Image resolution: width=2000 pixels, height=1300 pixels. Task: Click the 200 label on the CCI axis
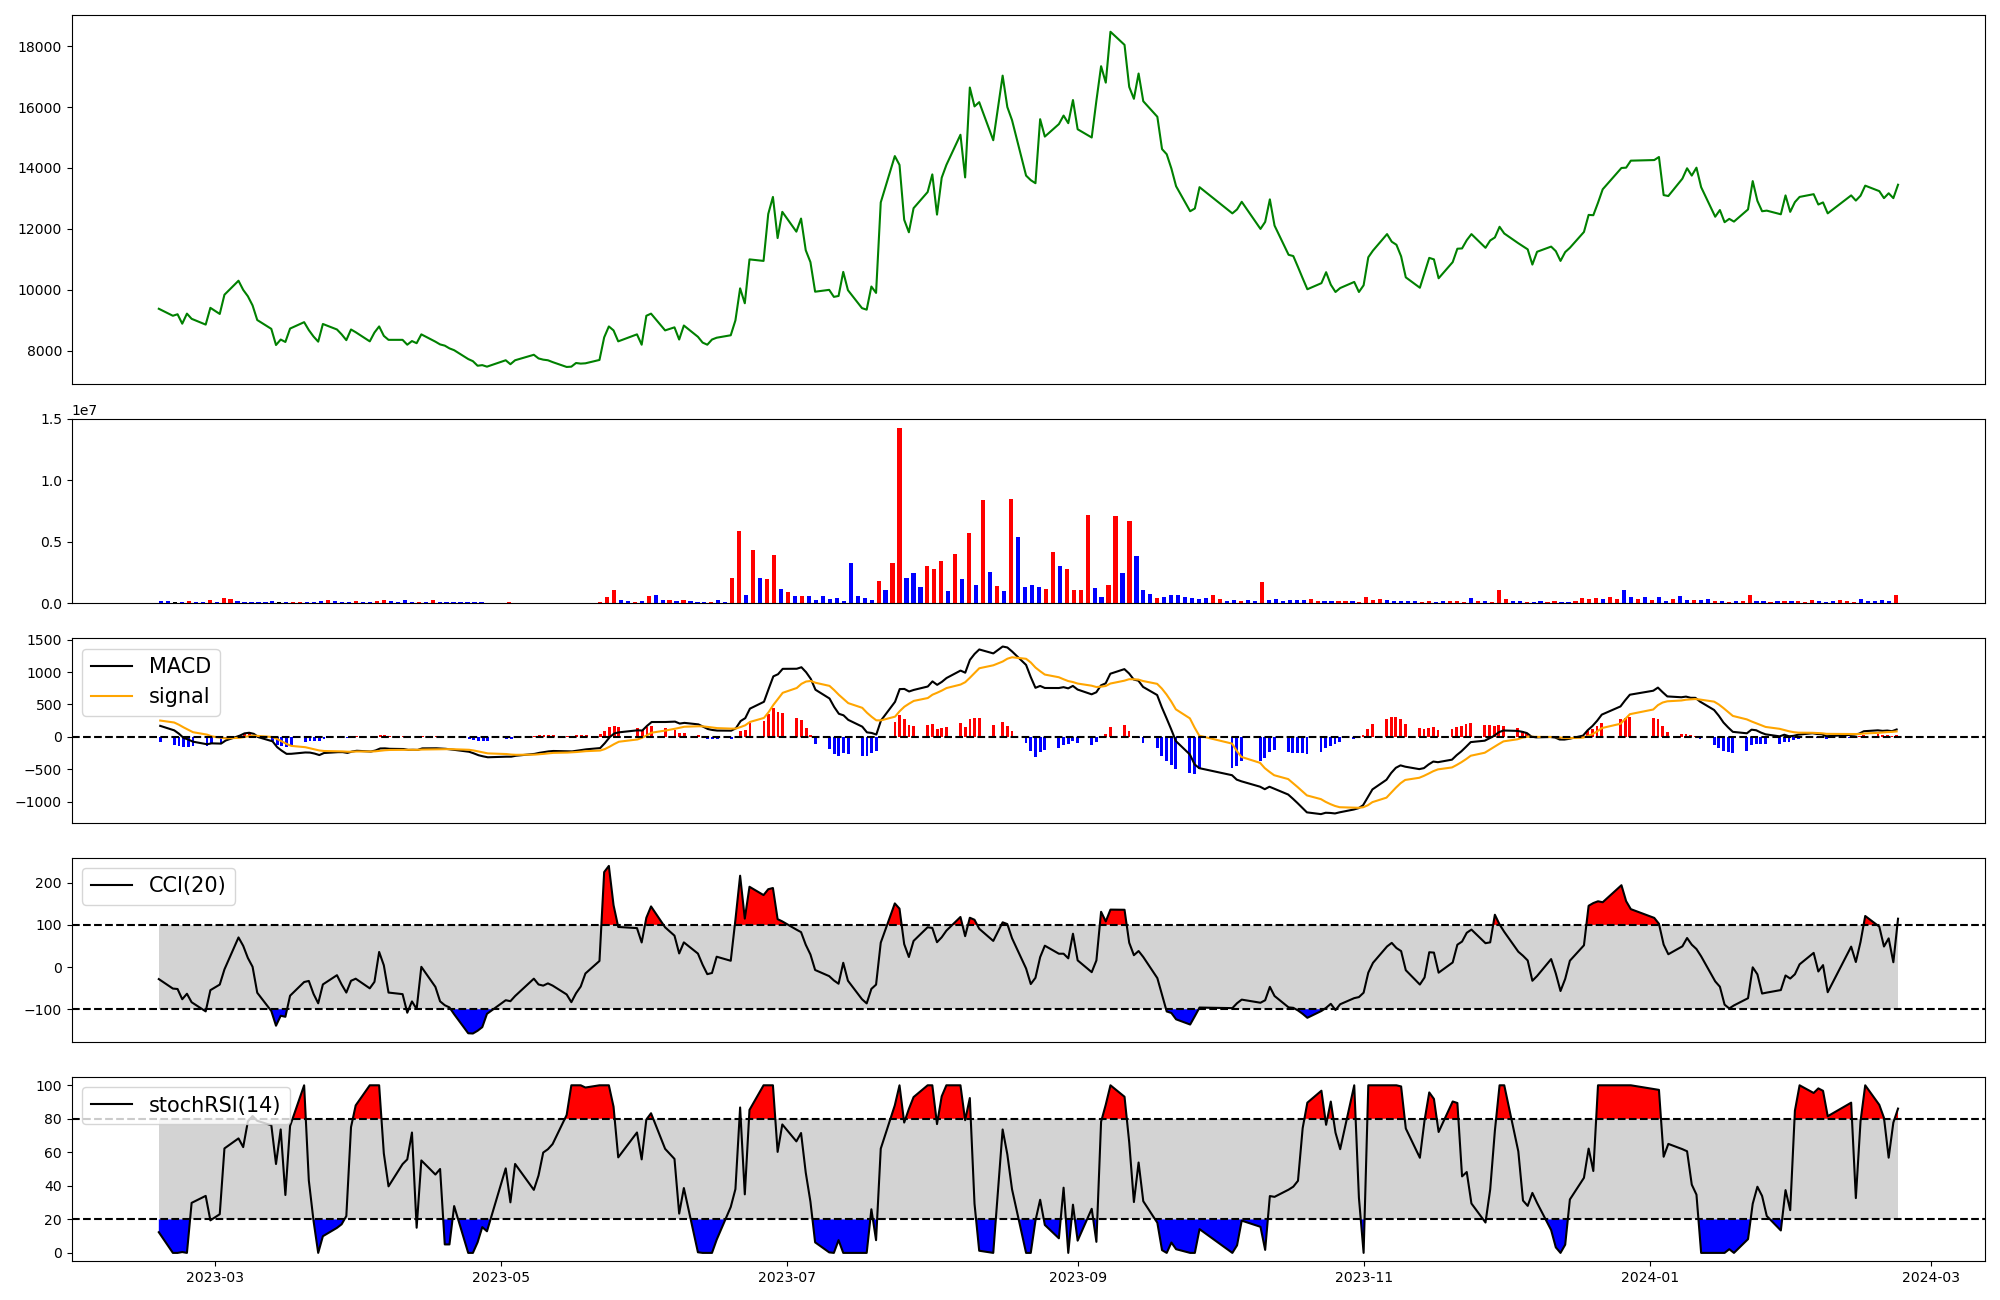click(x=49, y=883)
